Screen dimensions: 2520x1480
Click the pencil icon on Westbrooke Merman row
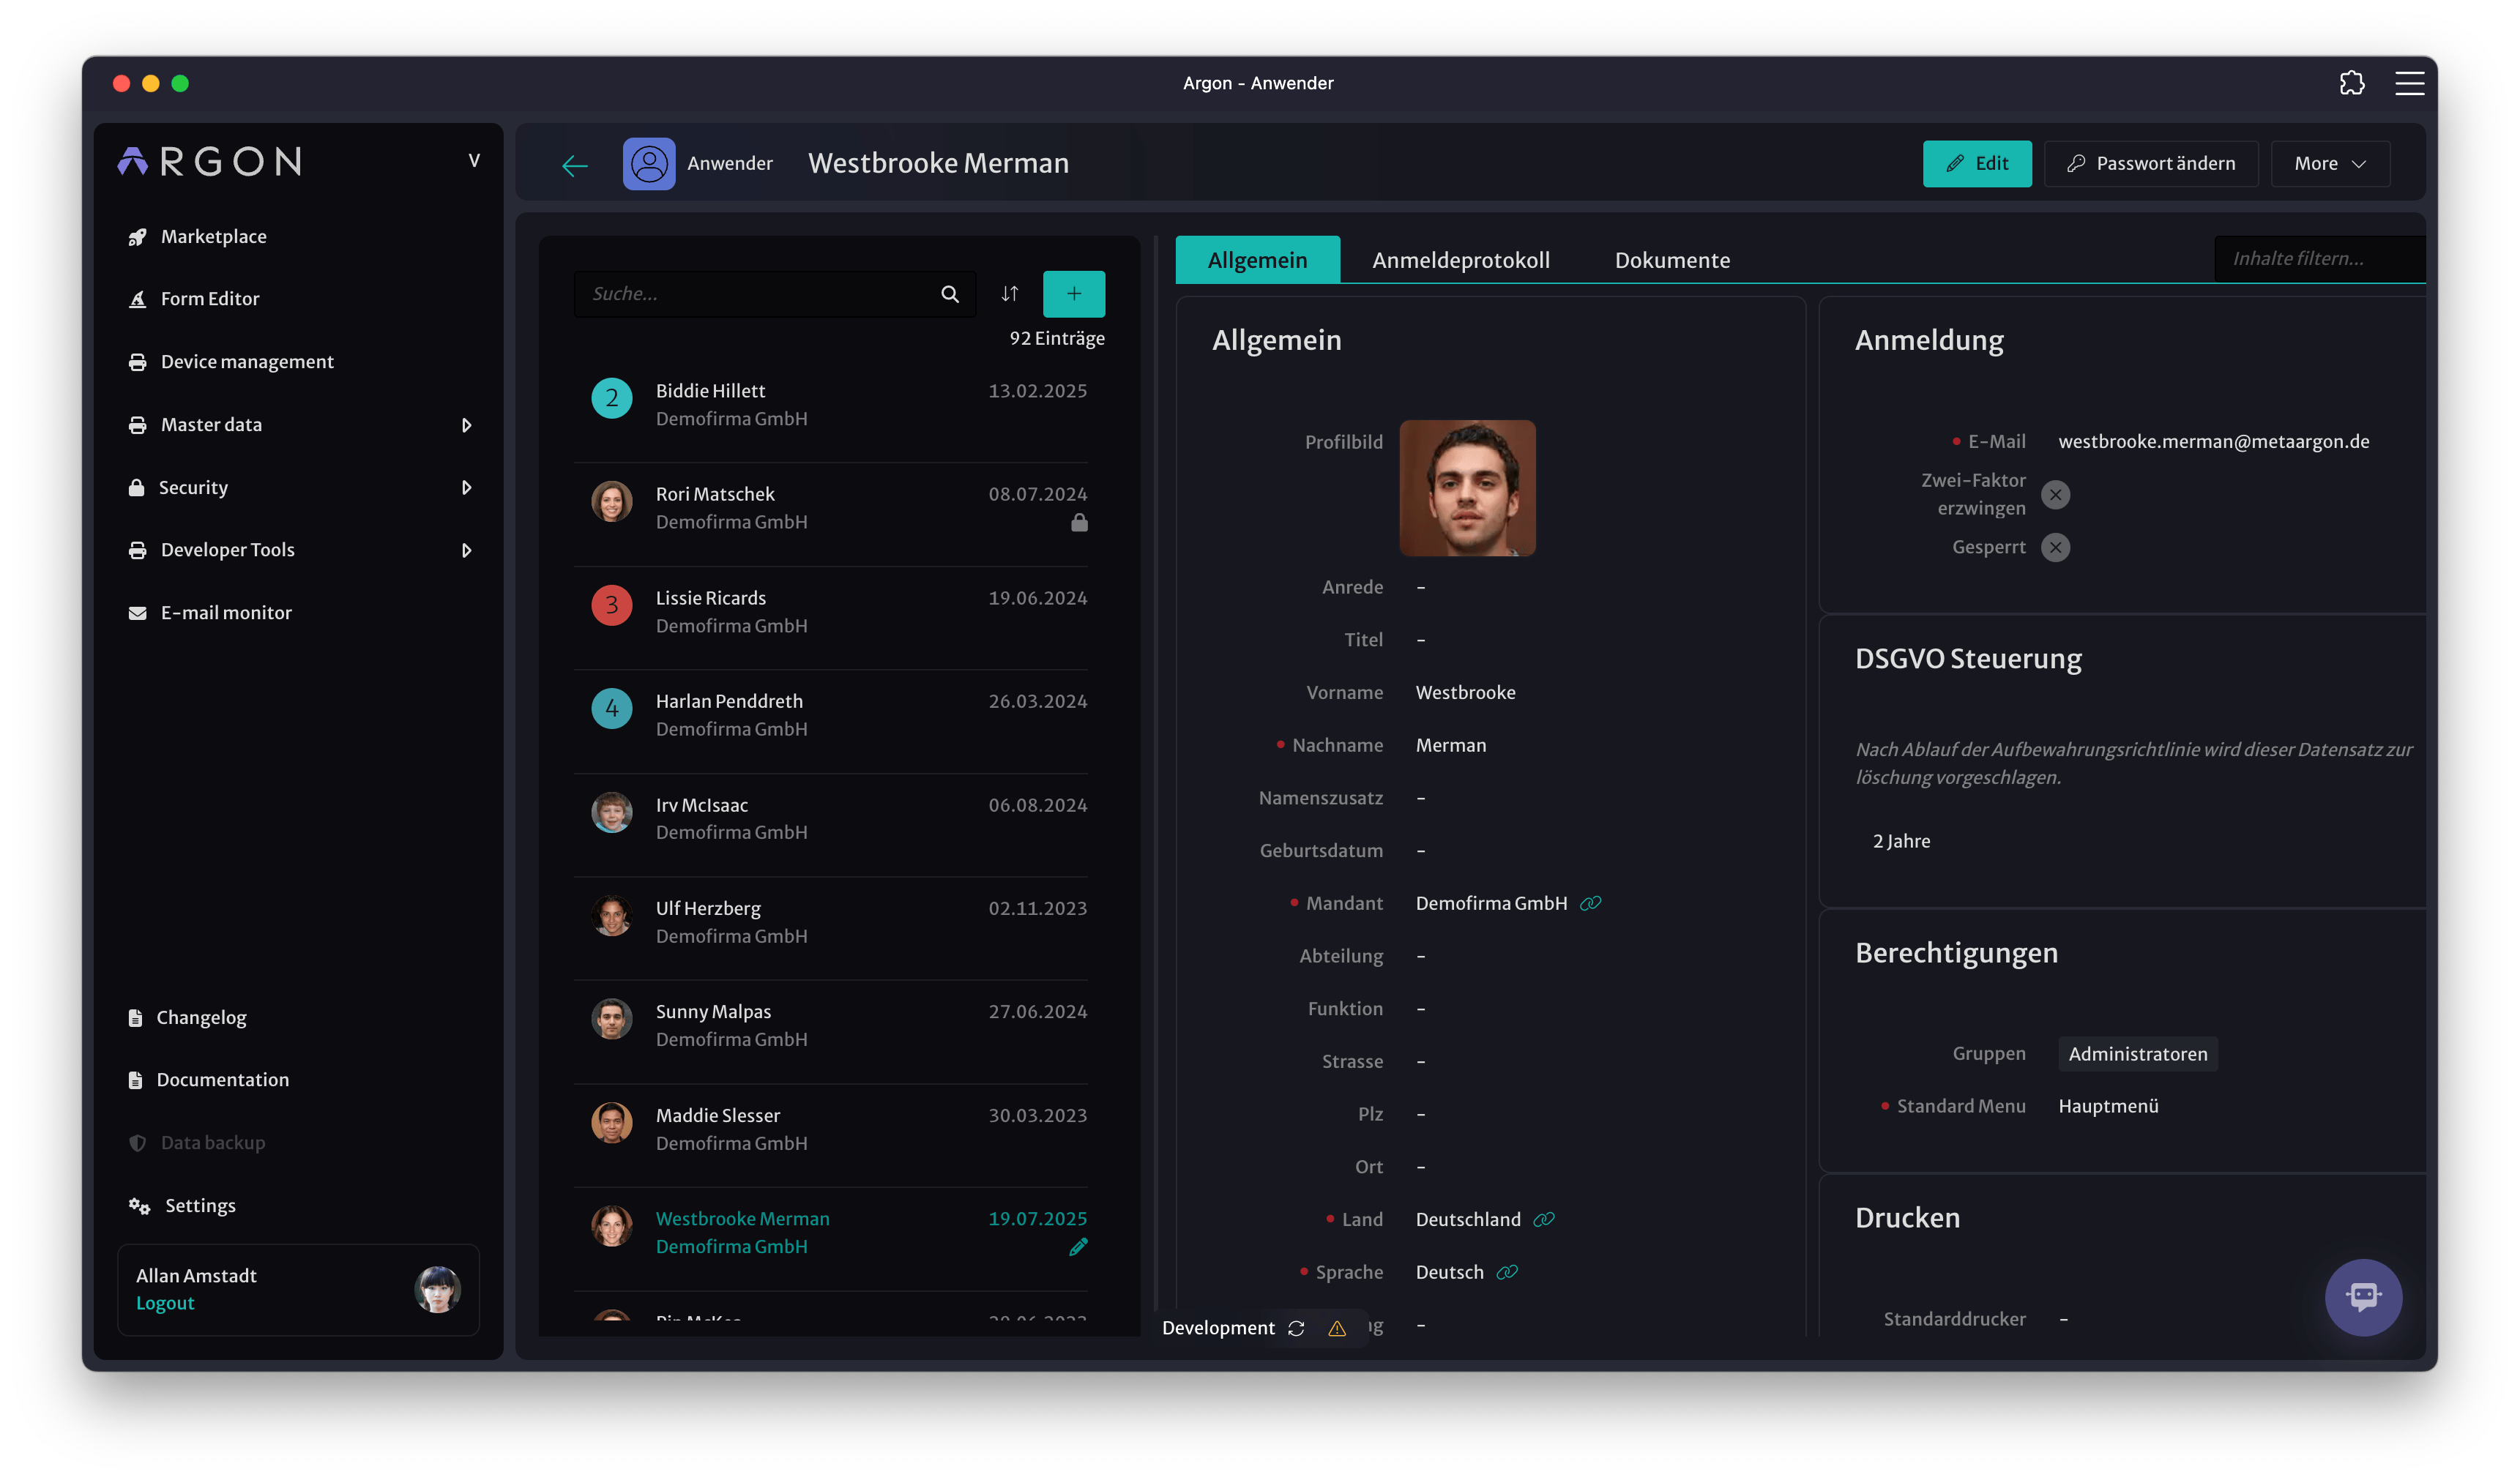1078,1247
